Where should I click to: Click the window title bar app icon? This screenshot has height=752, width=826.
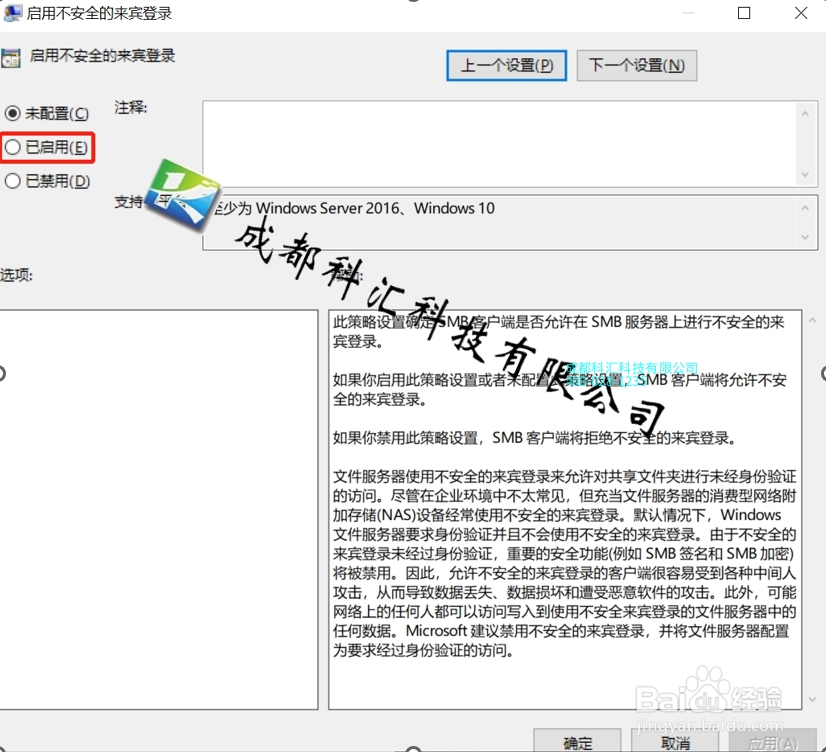(13, 13)
